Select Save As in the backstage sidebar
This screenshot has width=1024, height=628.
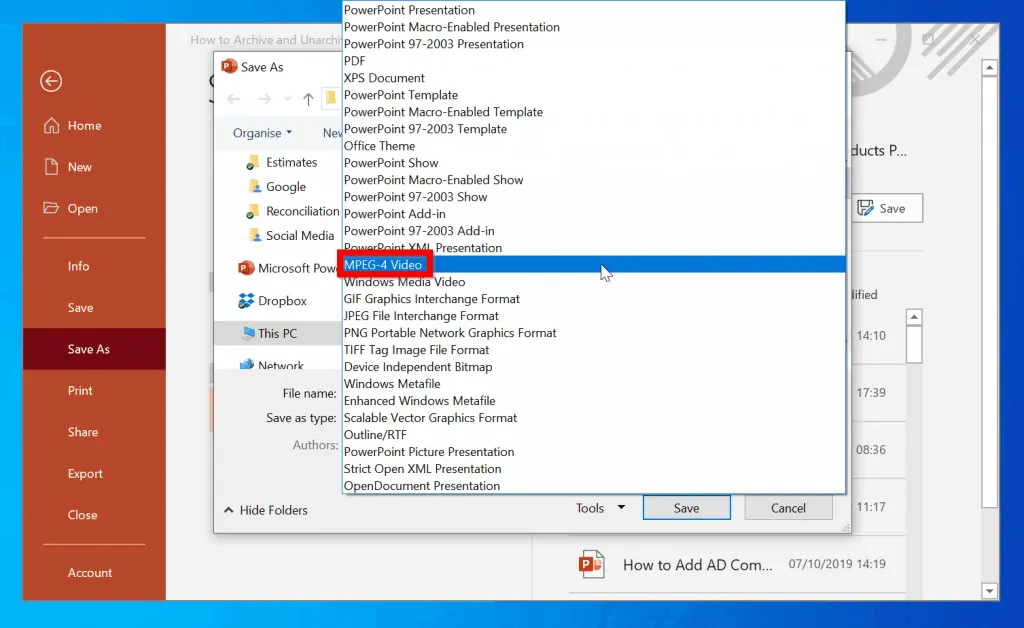[94, 349]
